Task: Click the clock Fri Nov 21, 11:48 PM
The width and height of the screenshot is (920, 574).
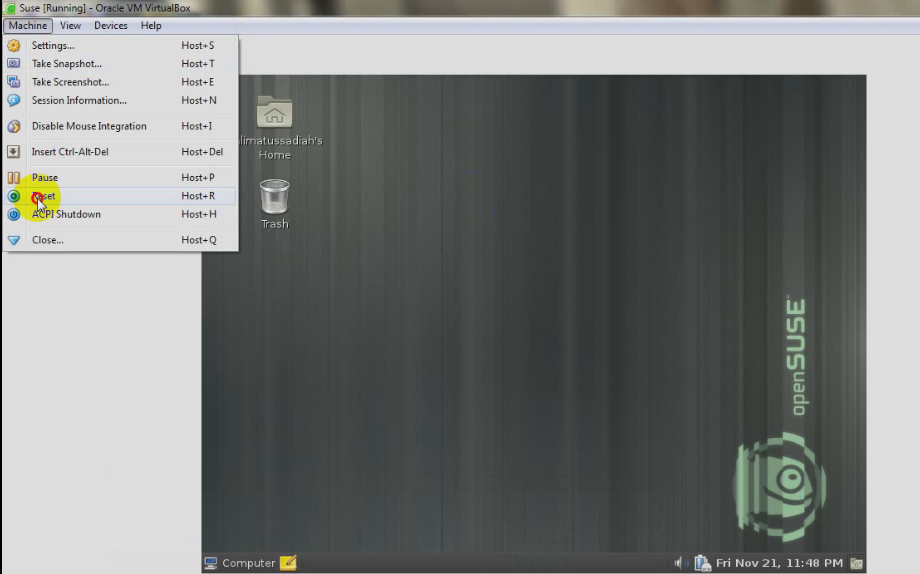Action: pyautogui.click(x=779, y=563)
